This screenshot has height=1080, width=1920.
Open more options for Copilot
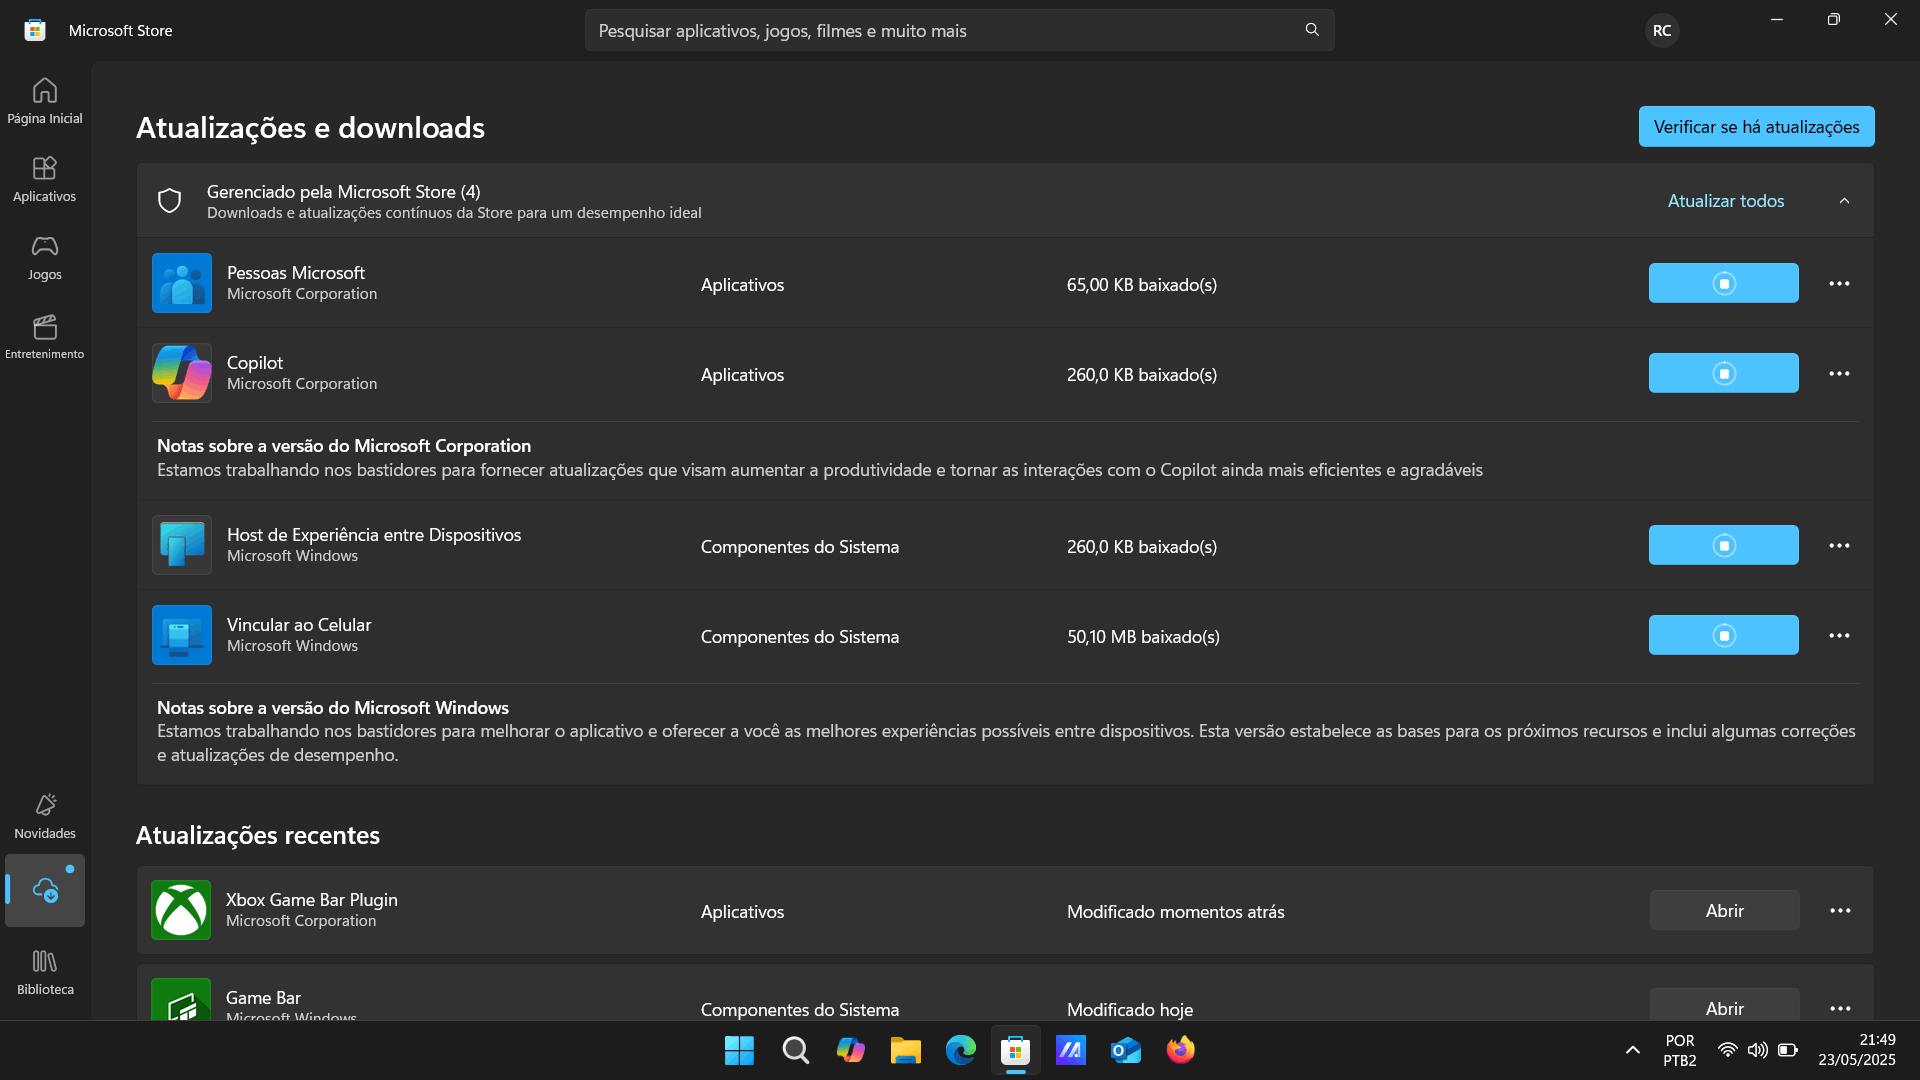[1839, 374]
